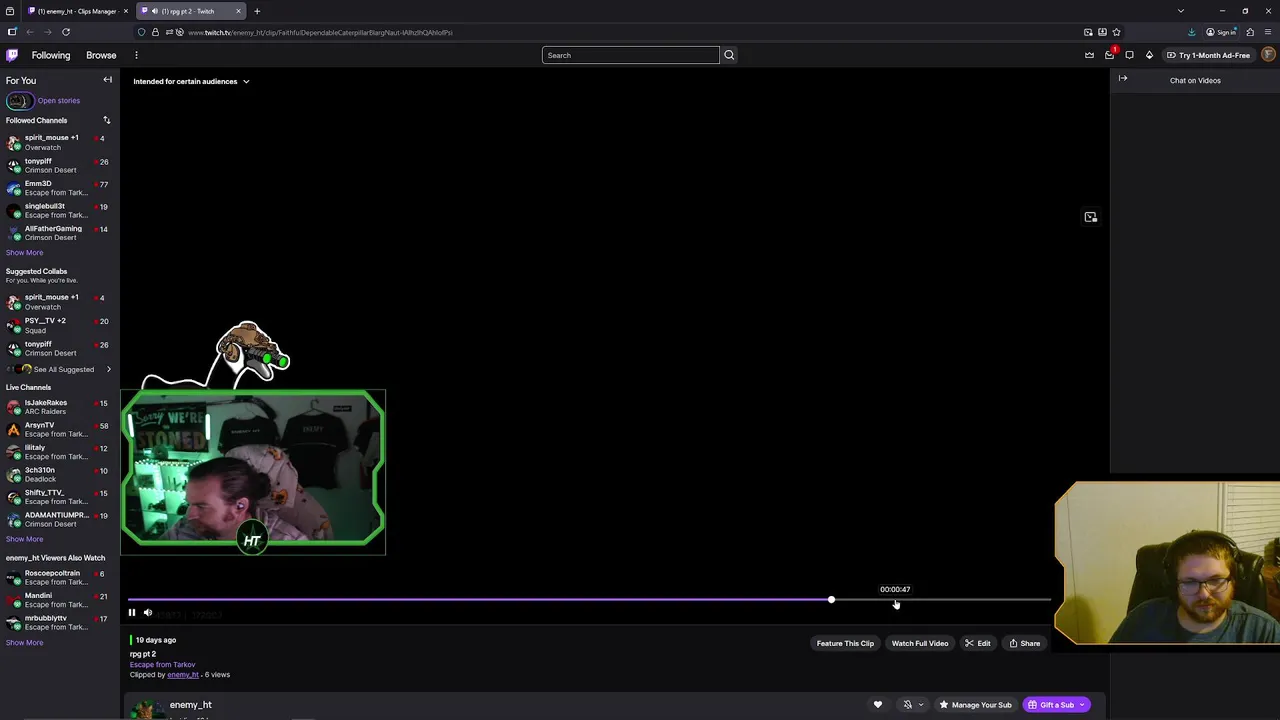Pause the clip playback
This screenshot has height=720, width=1280.
tap(132, 613)
